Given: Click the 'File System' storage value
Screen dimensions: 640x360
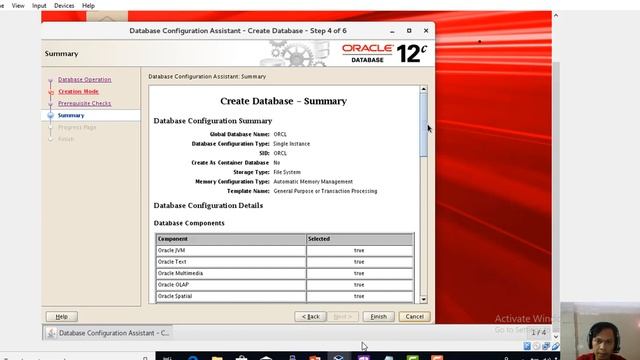Looking at the screenshot, I should click(287, 172).
